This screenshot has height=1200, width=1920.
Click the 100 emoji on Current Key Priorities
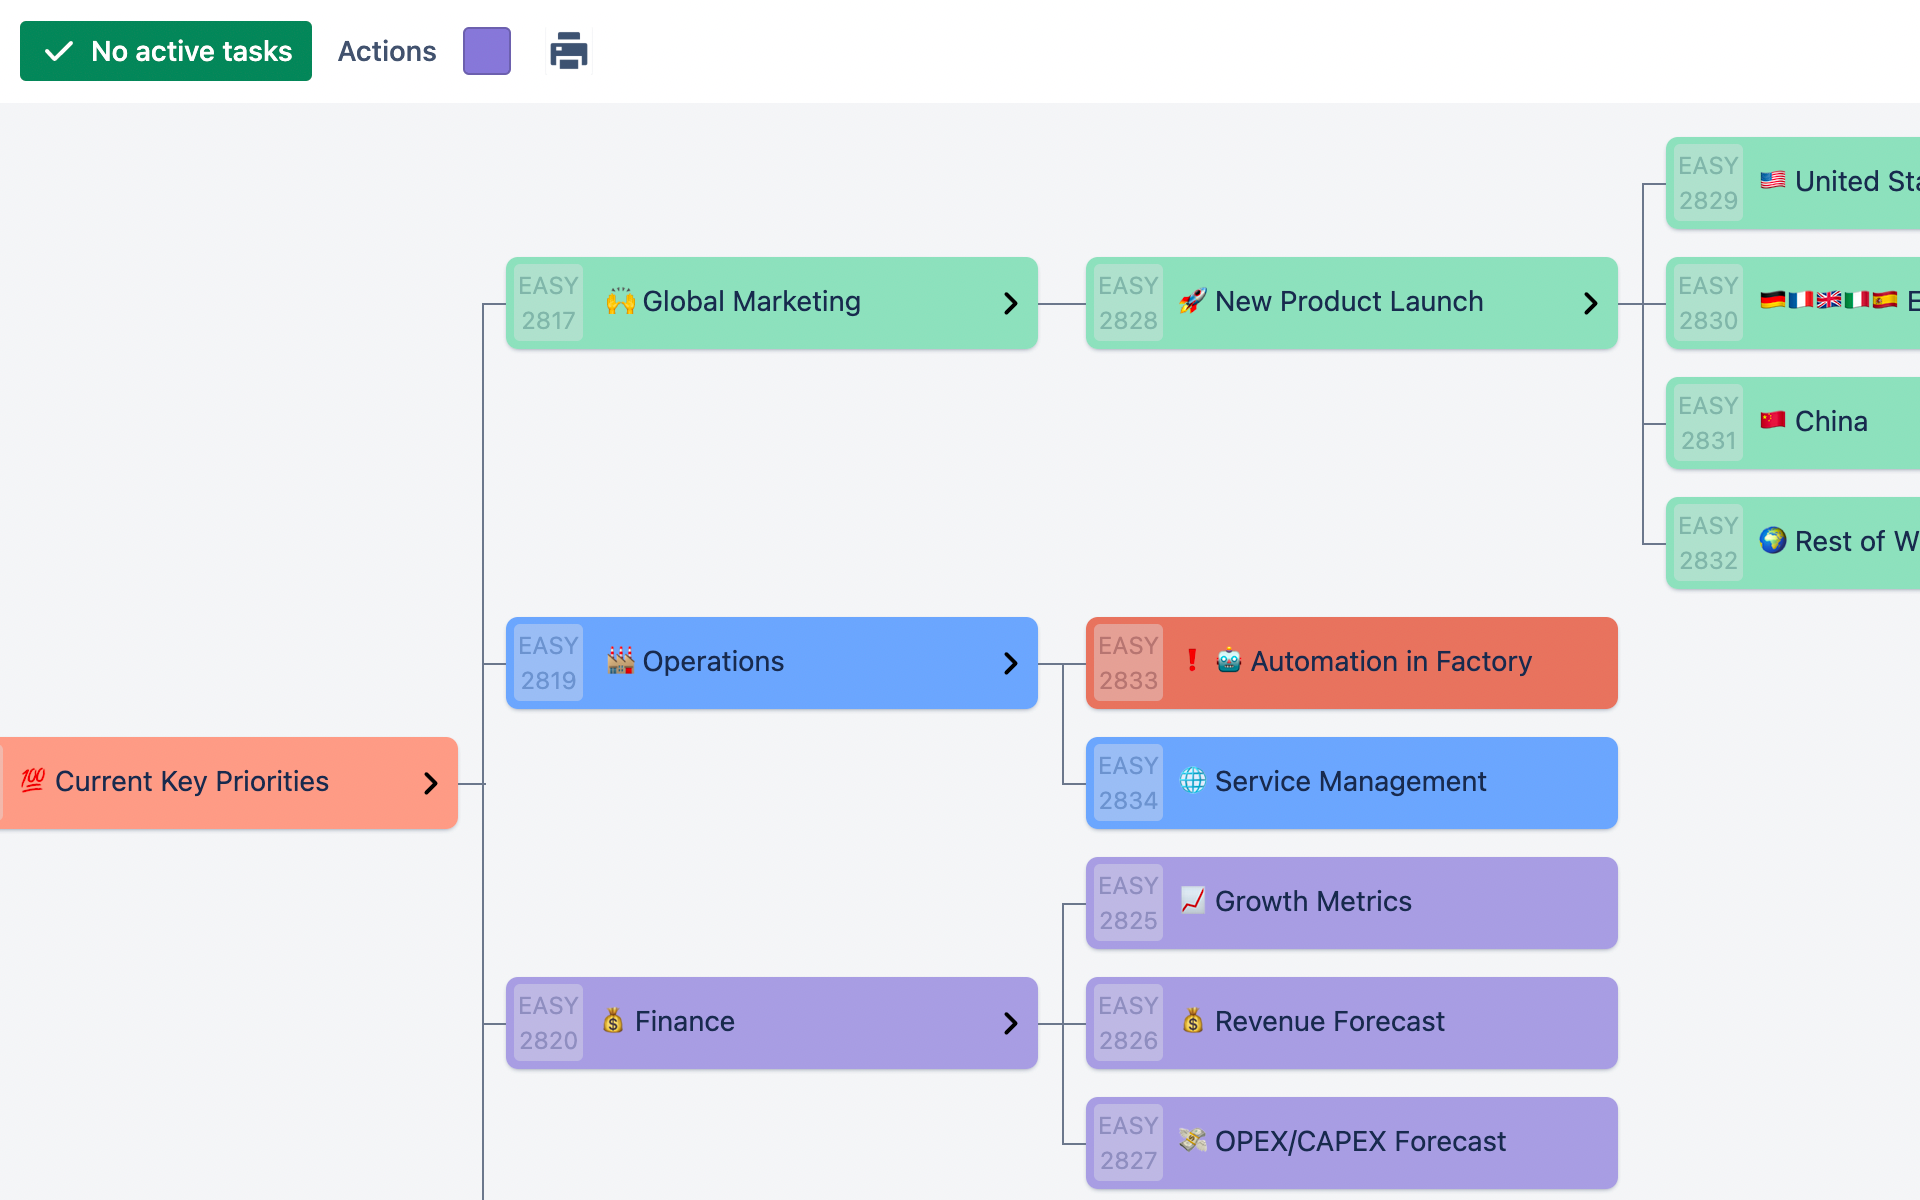click(33, 781)
